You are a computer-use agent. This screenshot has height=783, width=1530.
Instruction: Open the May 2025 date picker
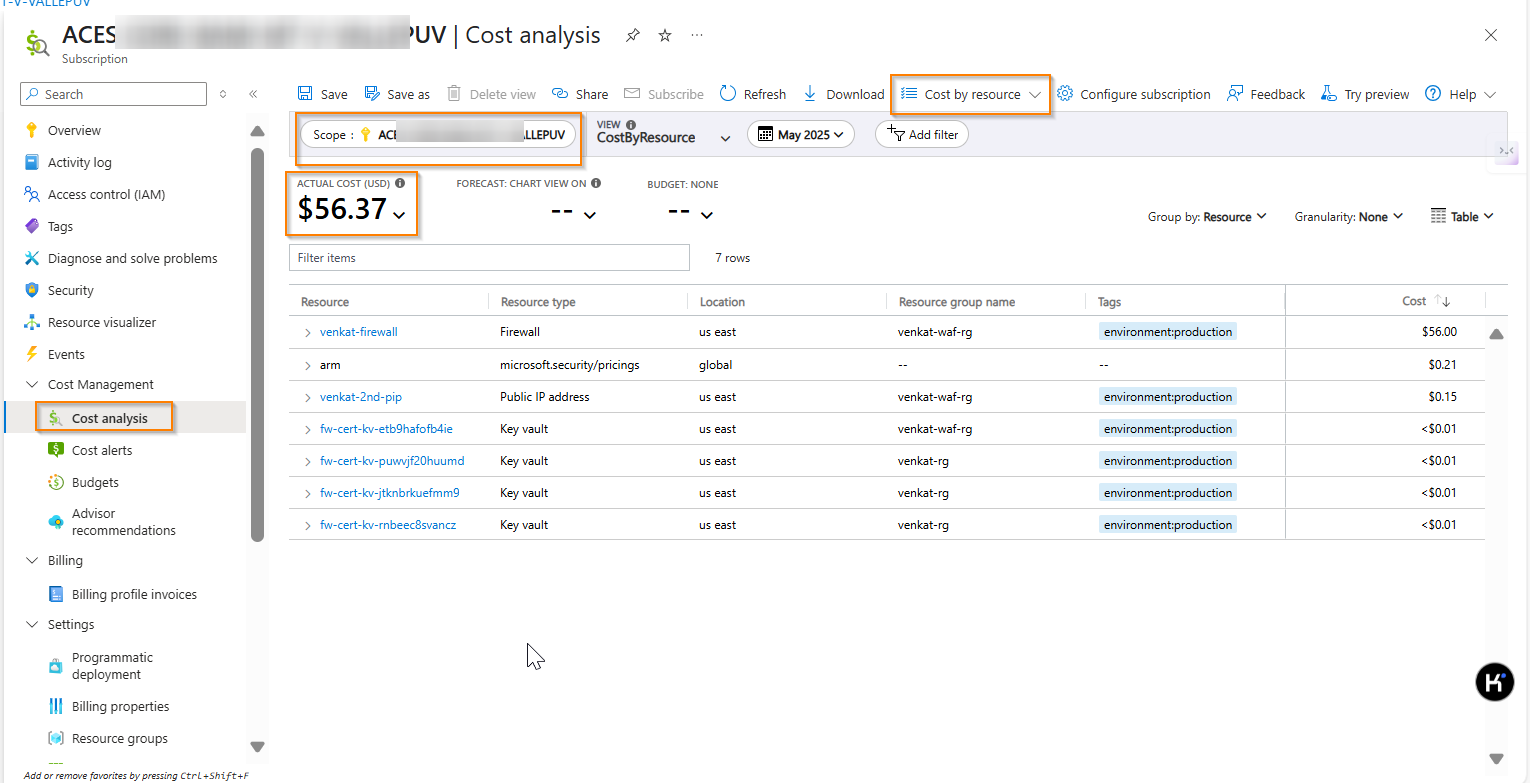[x=800, y=133]
